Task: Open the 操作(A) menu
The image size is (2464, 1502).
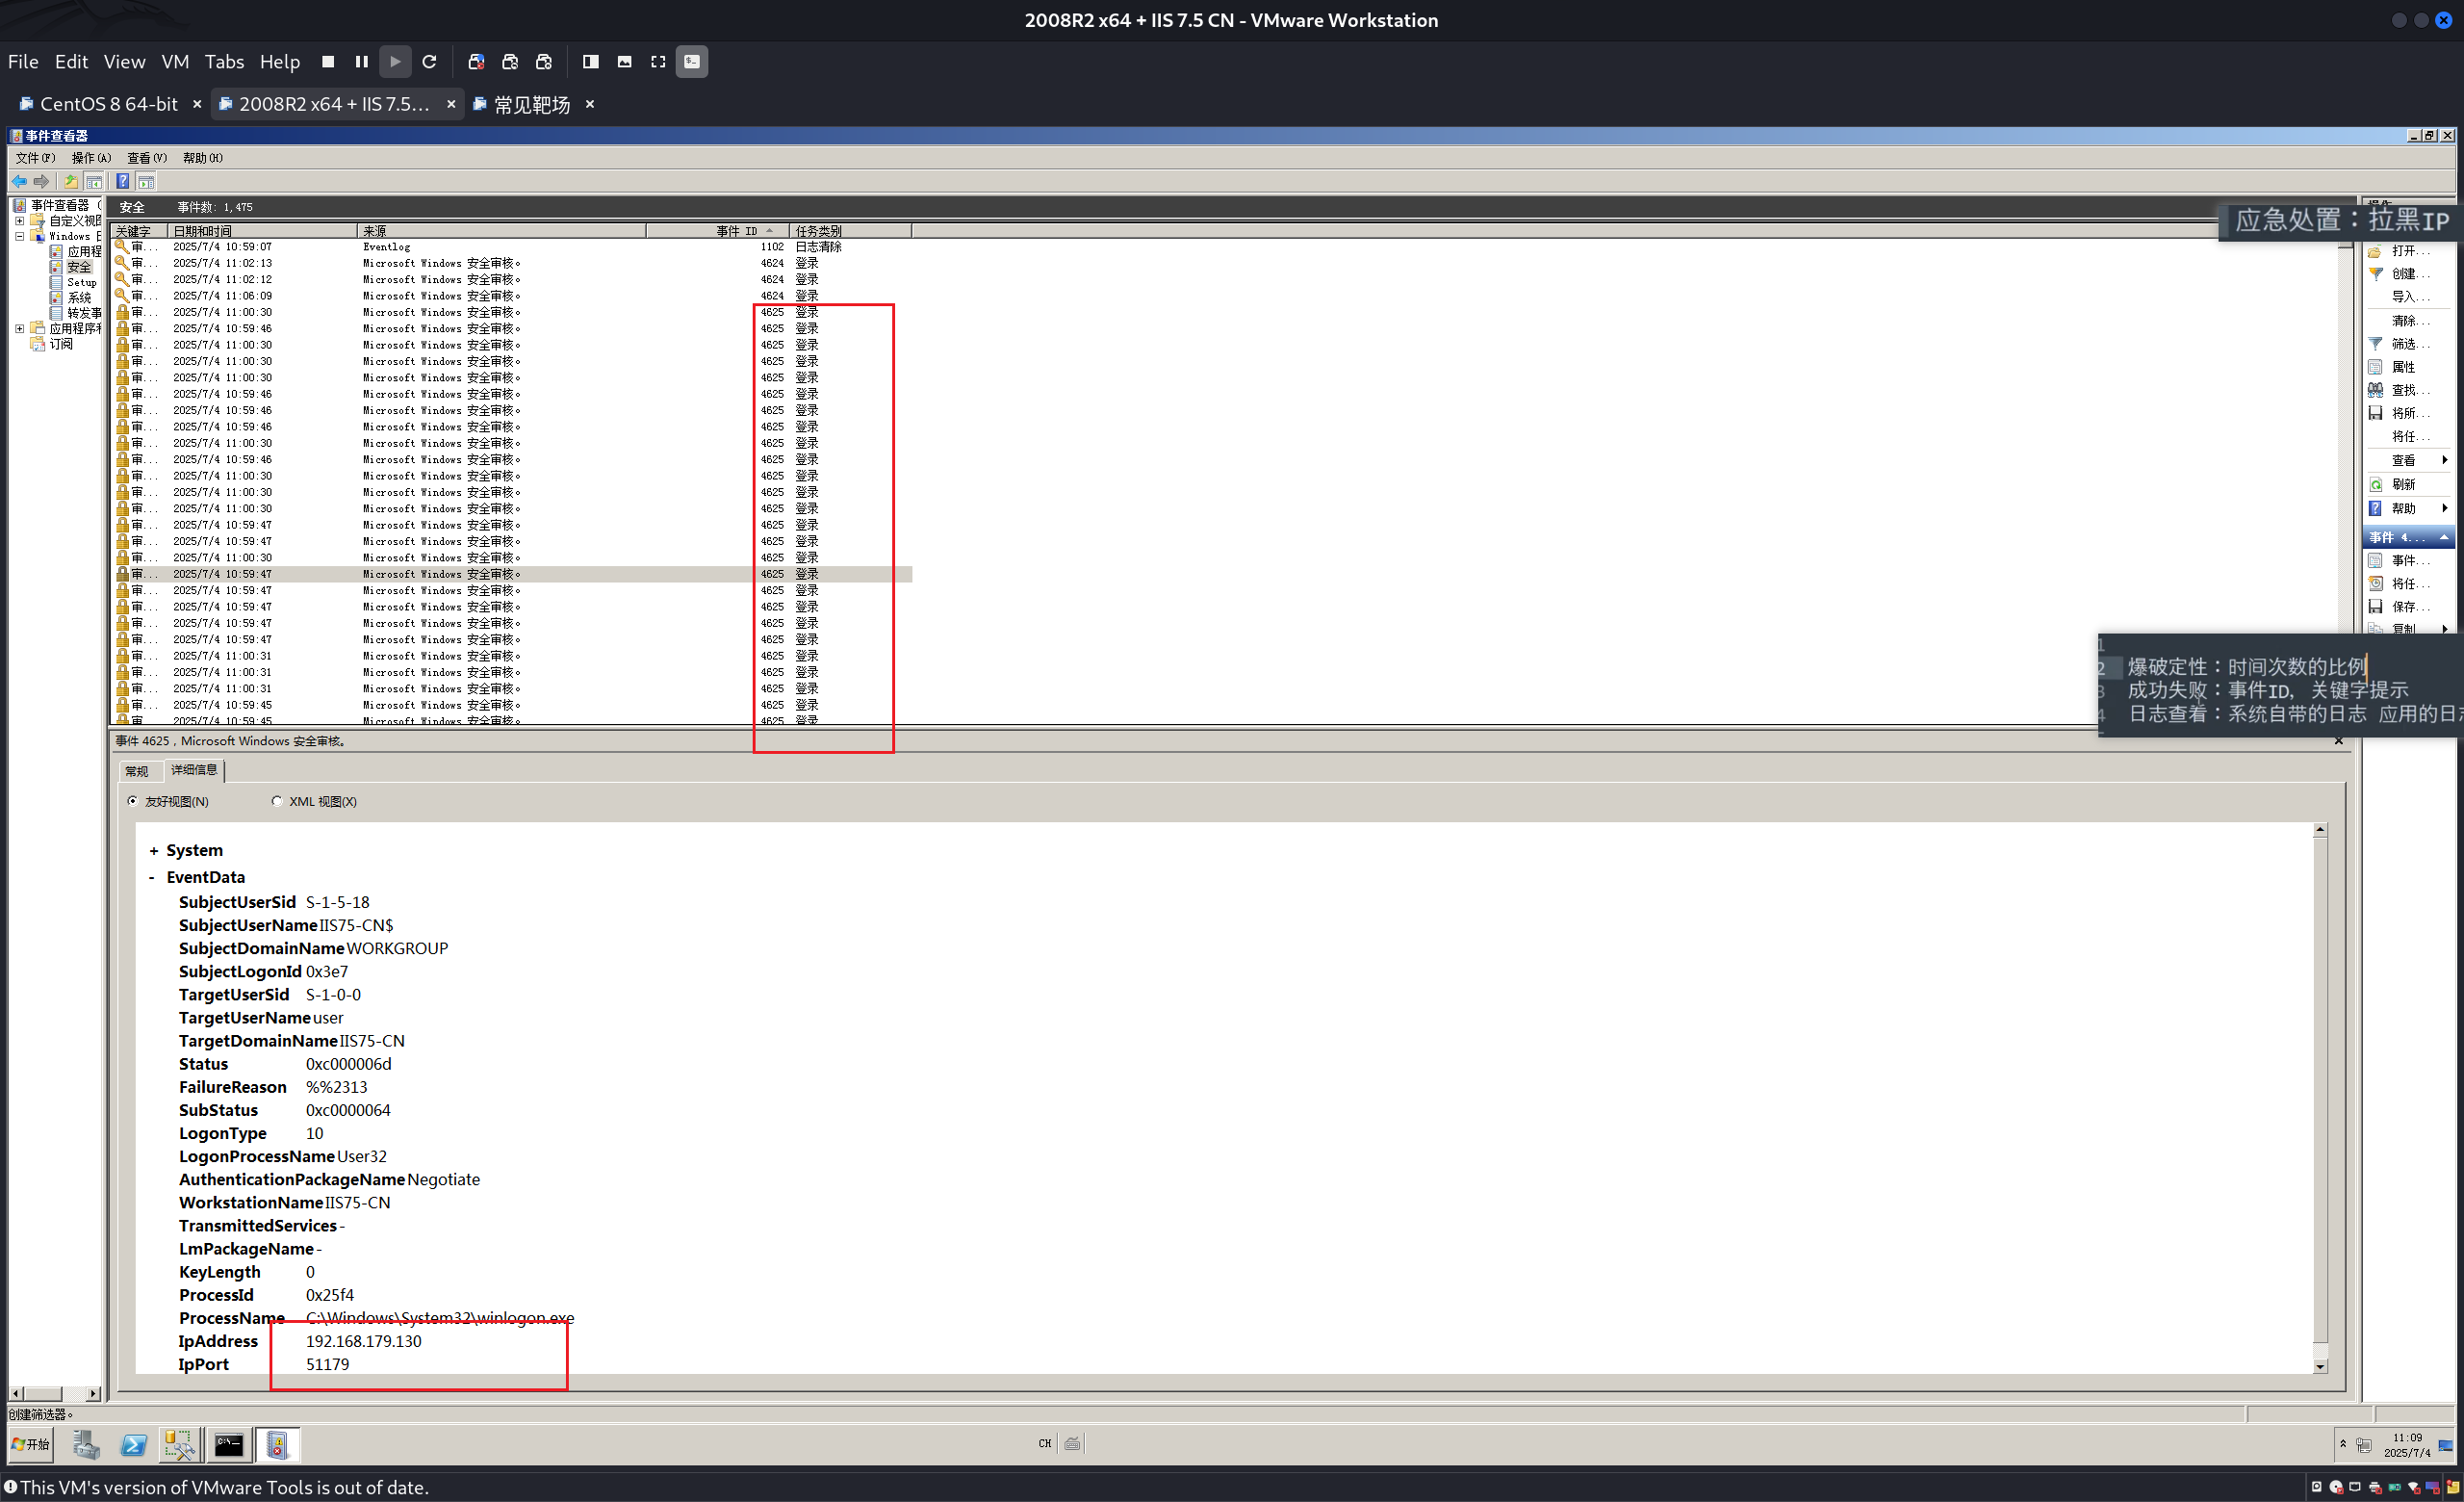Action: (x=91, y=158)
